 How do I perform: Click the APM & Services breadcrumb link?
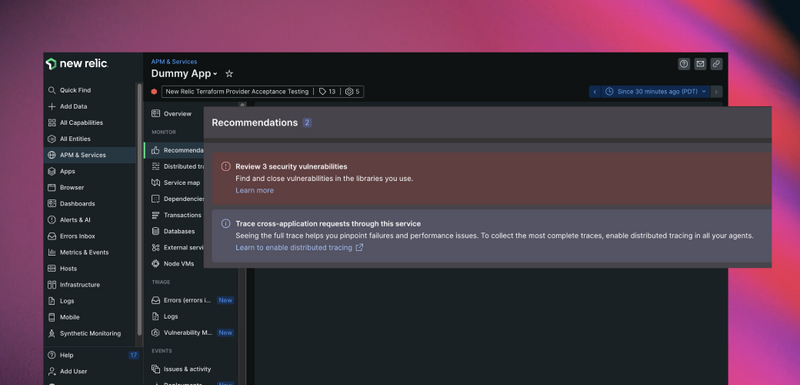[174, 62]
